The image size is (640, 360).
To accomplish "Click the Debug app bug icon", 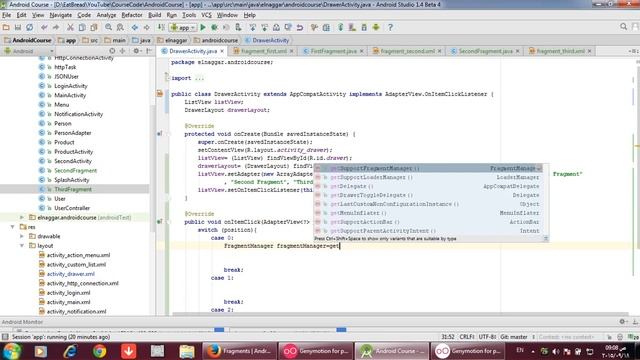I will click(x=214, y=27).
